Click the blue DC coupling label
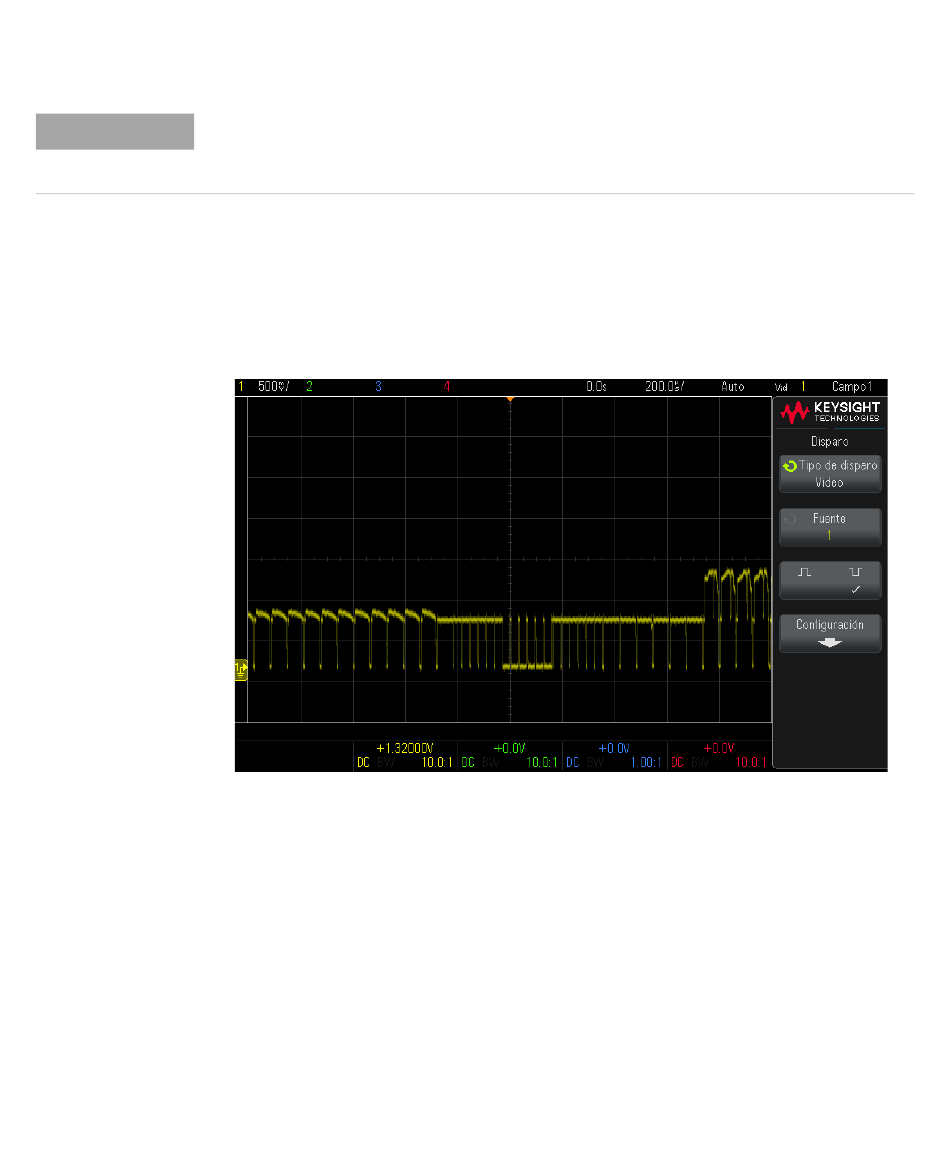The image size is (950, 1165). click(573, 762)
